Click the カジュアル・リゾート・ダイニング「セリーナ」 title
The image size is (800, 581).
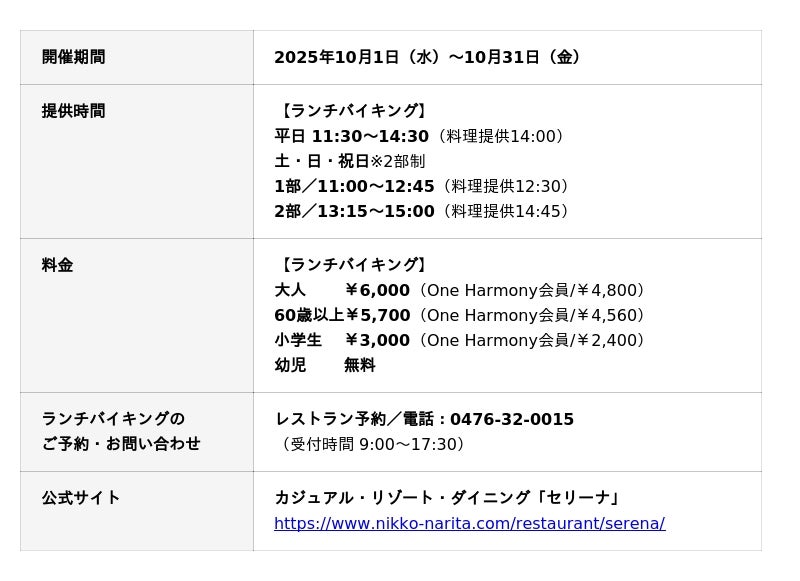click(x=448, y=497)
